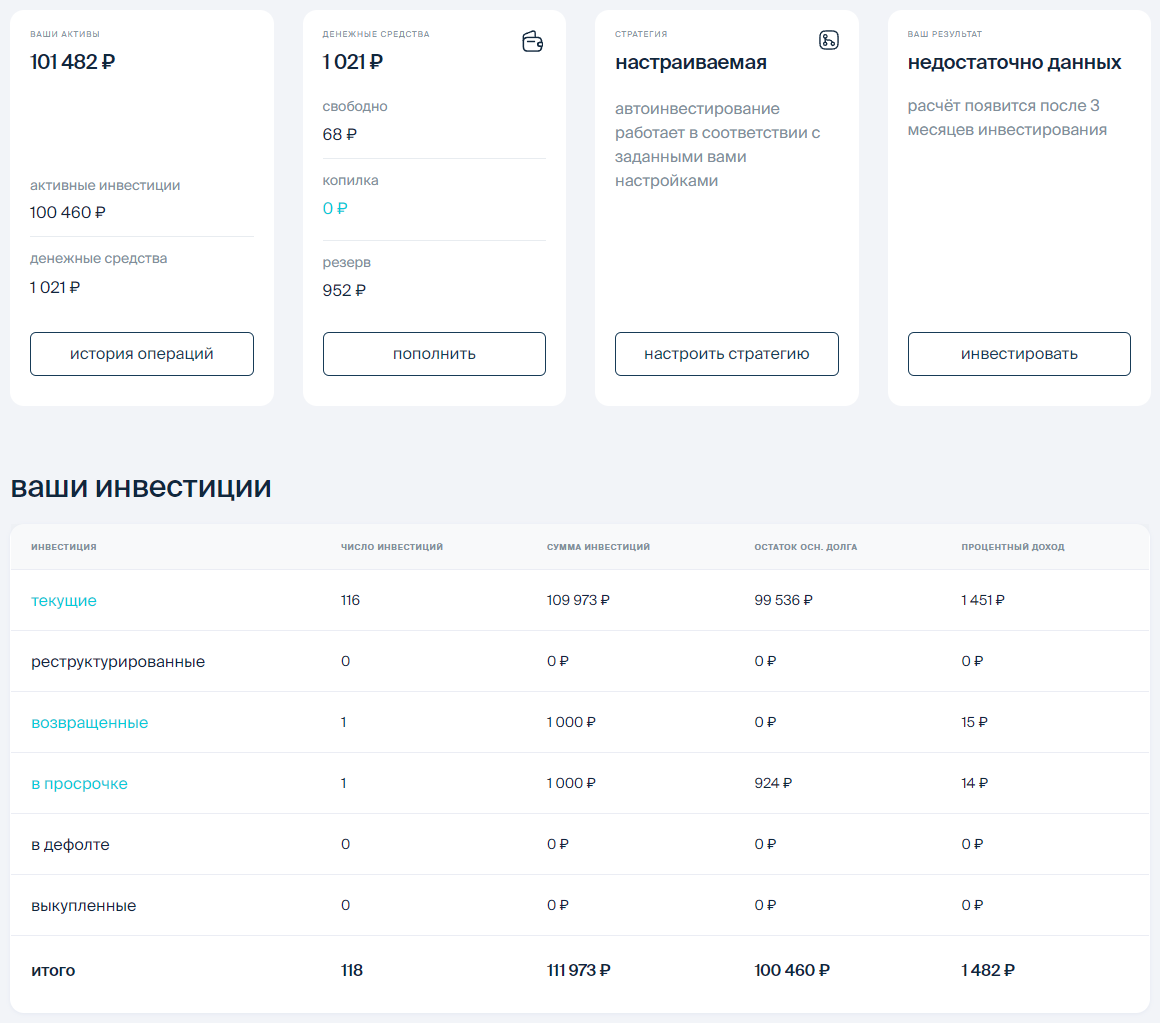Open the возвращенные investments link
Viewport: 1160px width, 1023px height.
pos(91,722)
